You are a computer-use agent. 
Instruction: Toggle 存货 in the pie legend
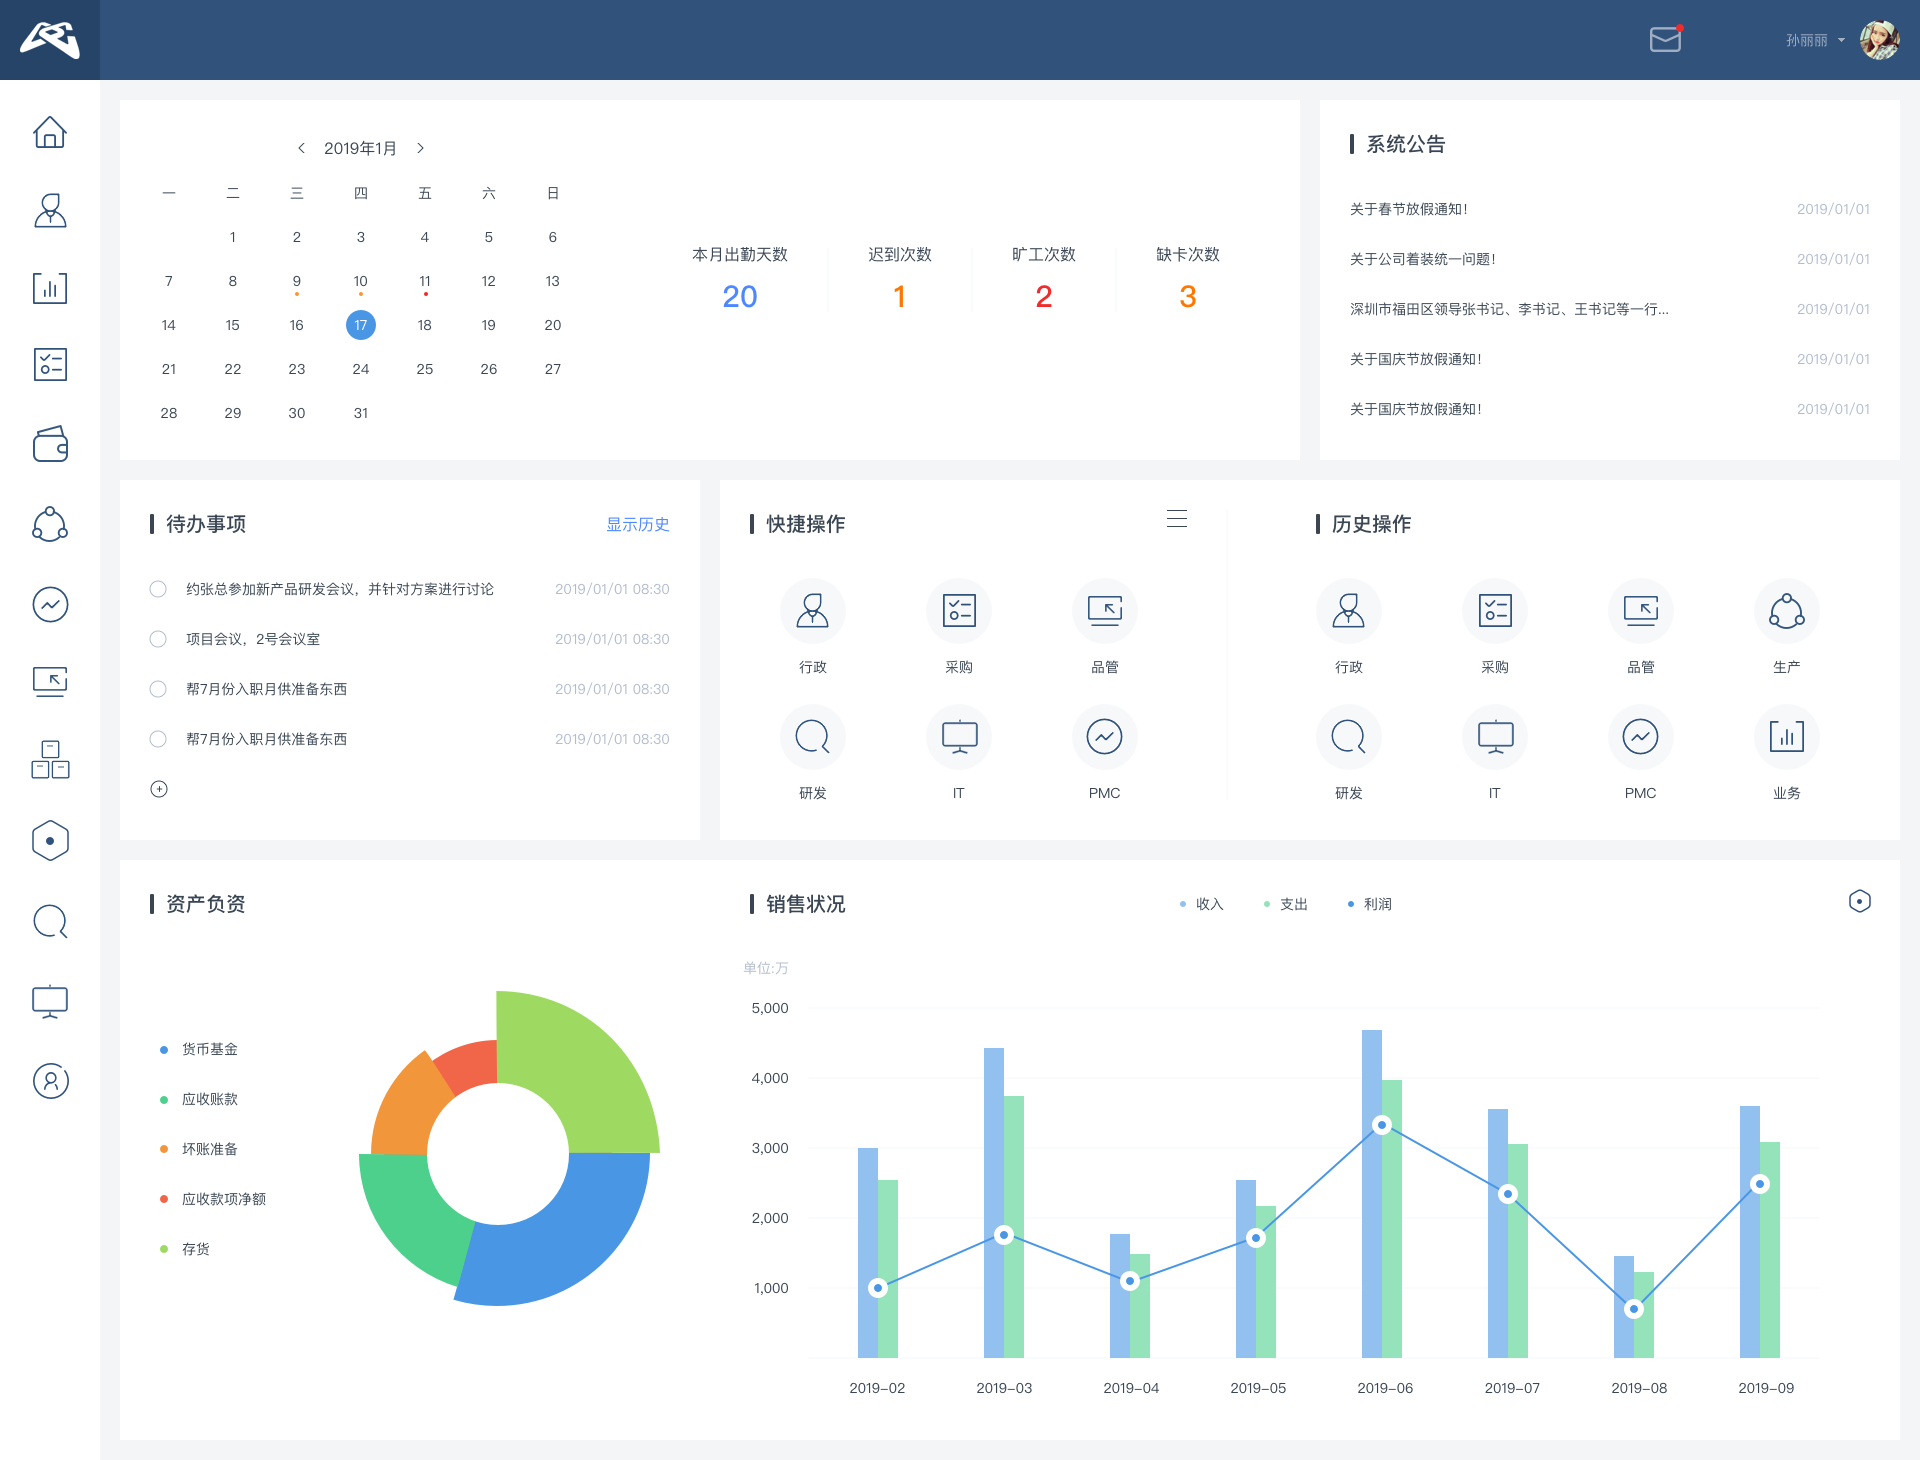[x=185, y=1249]
